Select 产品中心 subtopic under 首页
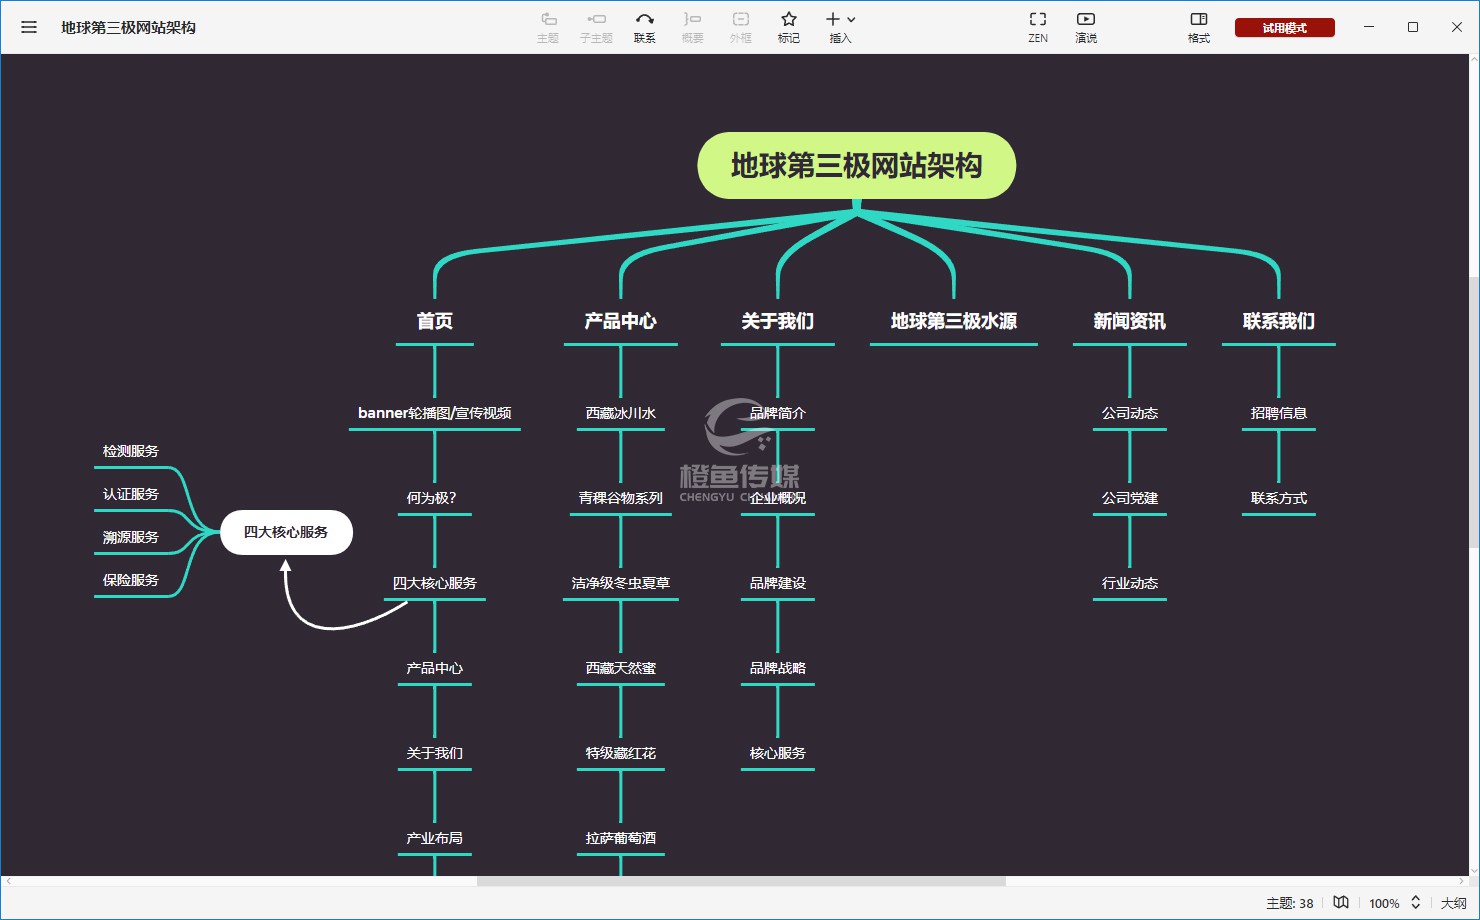This screenshot has height=920, width=1480. tap(435, 668)
